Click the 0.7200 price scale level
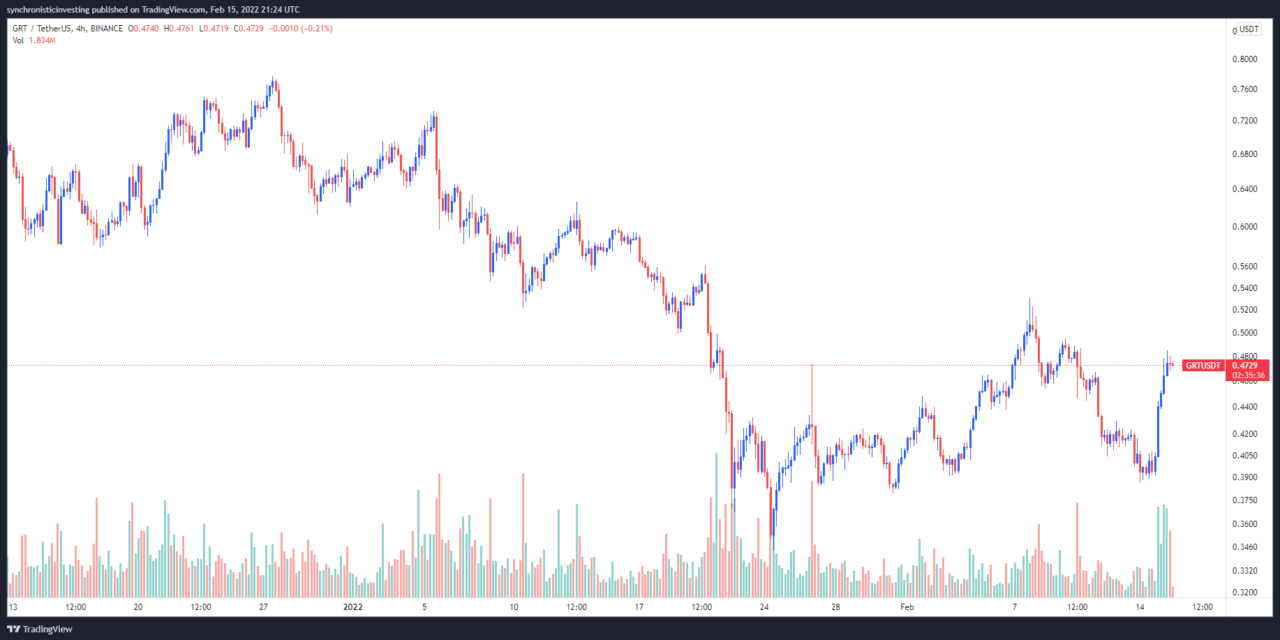Screen dimensions: 1280x640 coord(1246,121)
